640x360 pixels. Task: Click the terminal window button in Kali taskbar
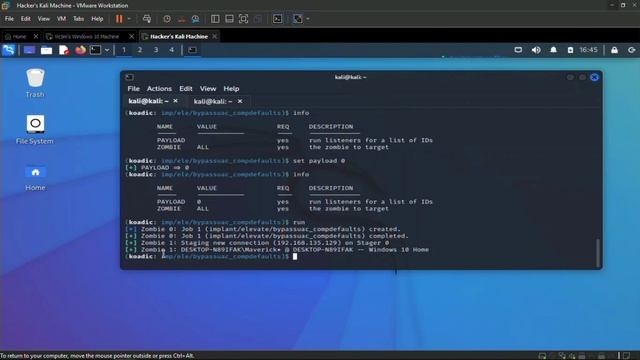pos(192,50)
